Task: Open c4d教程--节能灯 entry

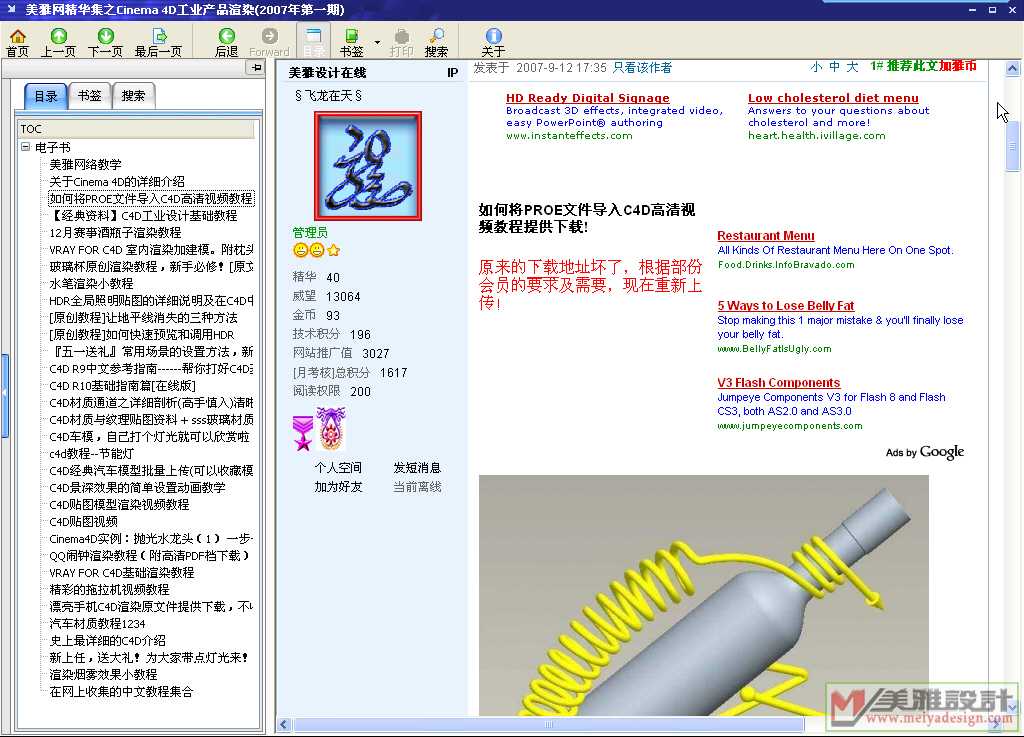Action: pos(91,454)
